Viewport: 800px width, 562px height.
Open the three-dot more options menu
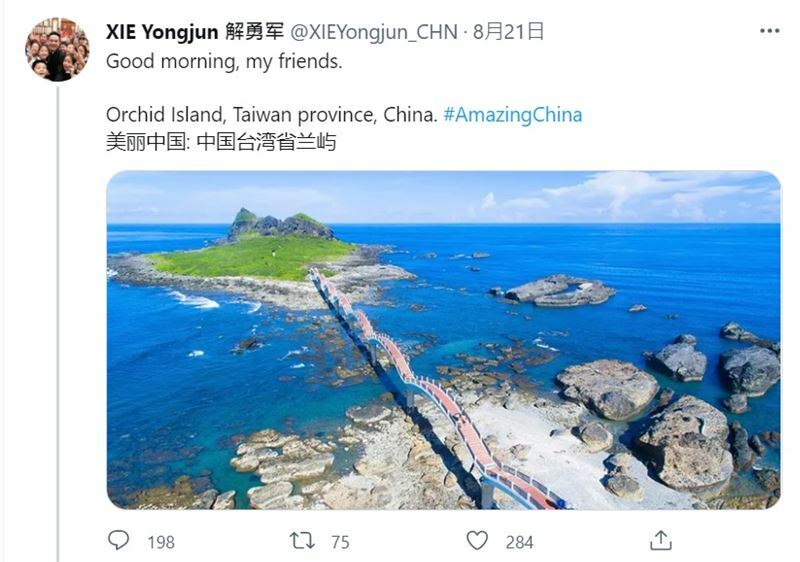tap(769, 31)
